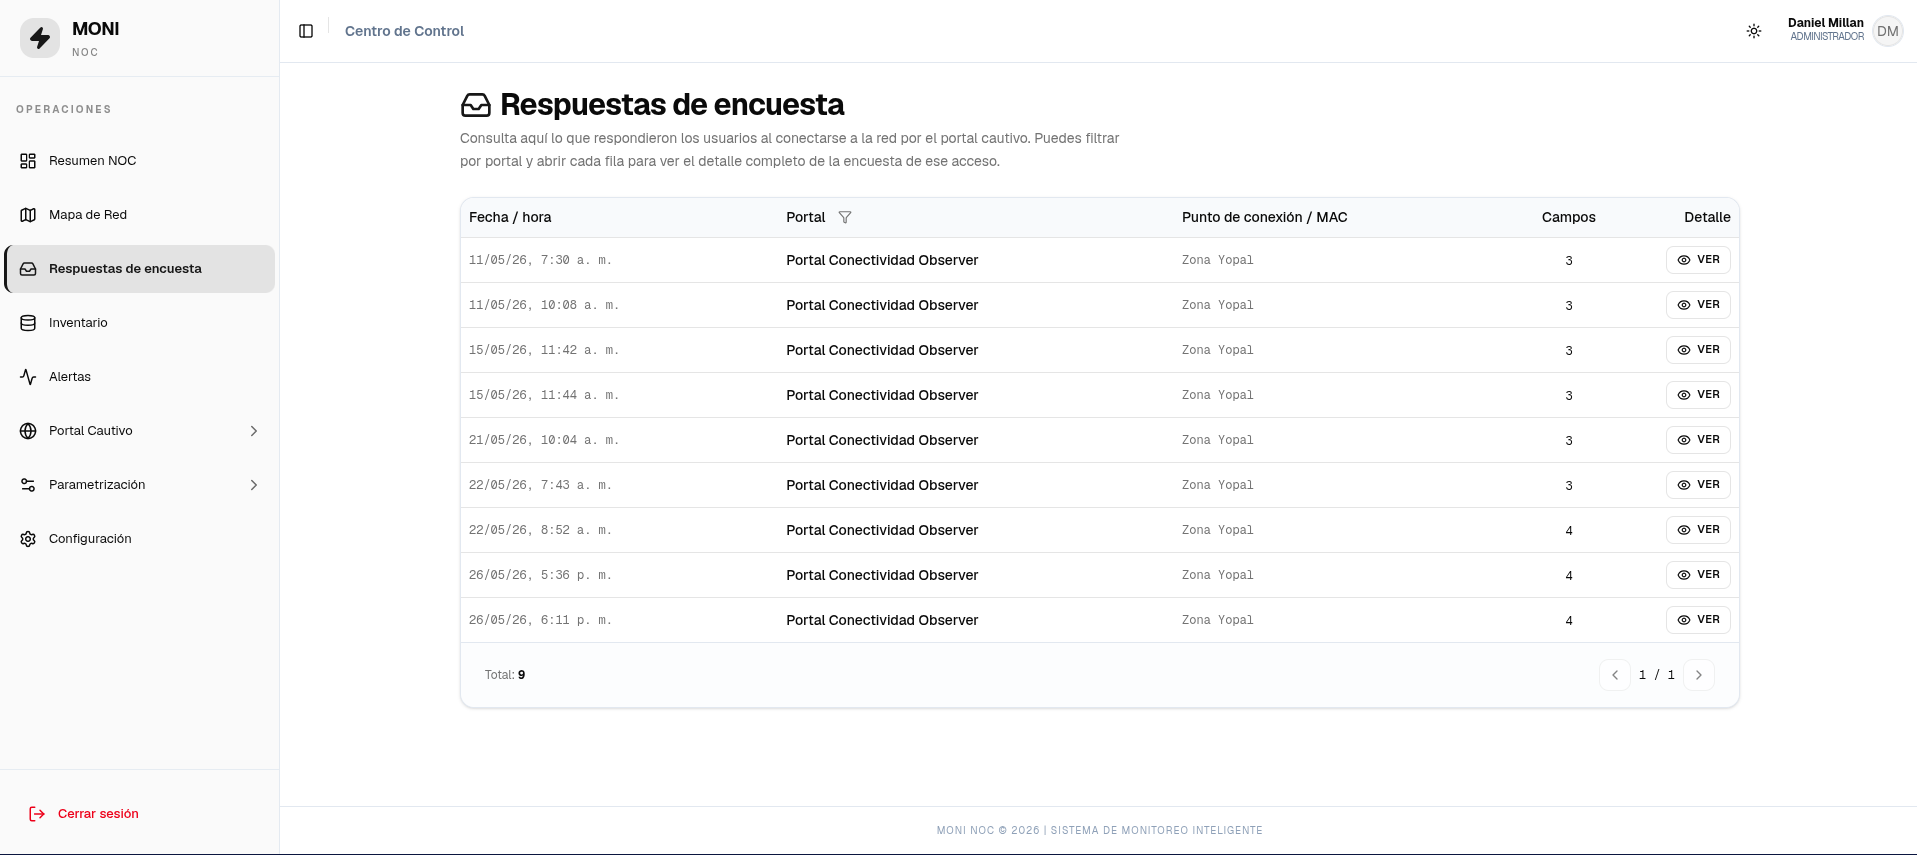Show details of 22/05/26 7:43 a. m. response

1698,485
